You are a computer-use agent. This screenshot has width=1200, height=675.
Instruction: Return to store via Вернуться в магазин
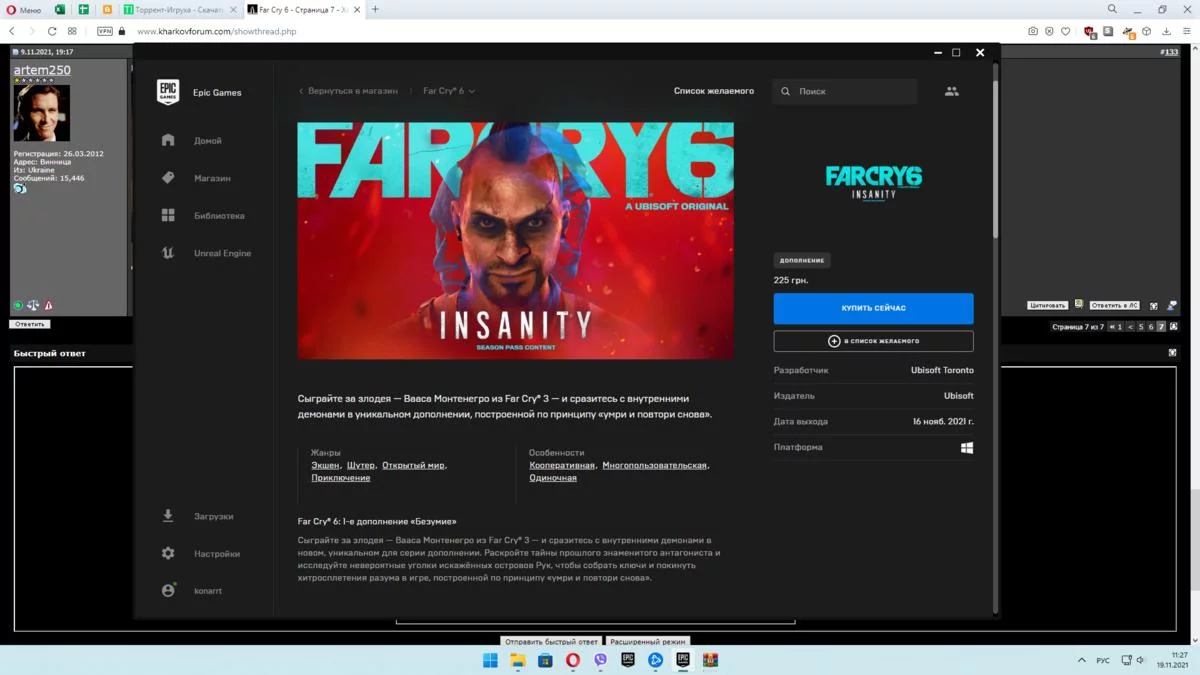348,91
